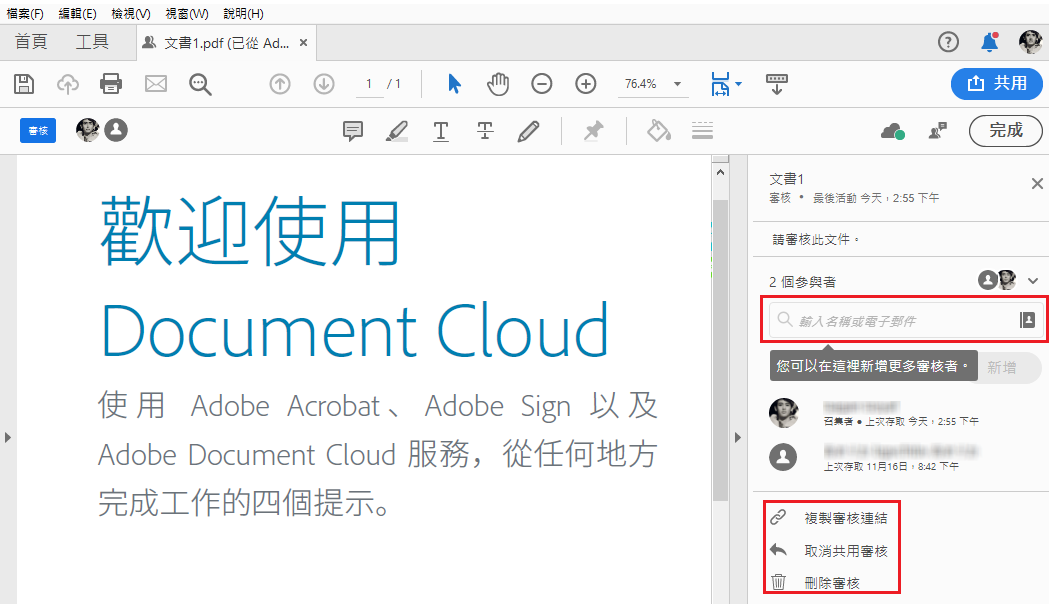This screenshot has height=604, width=1049.
Task: Open Help question mark icon
Action: tap(948, 42)
